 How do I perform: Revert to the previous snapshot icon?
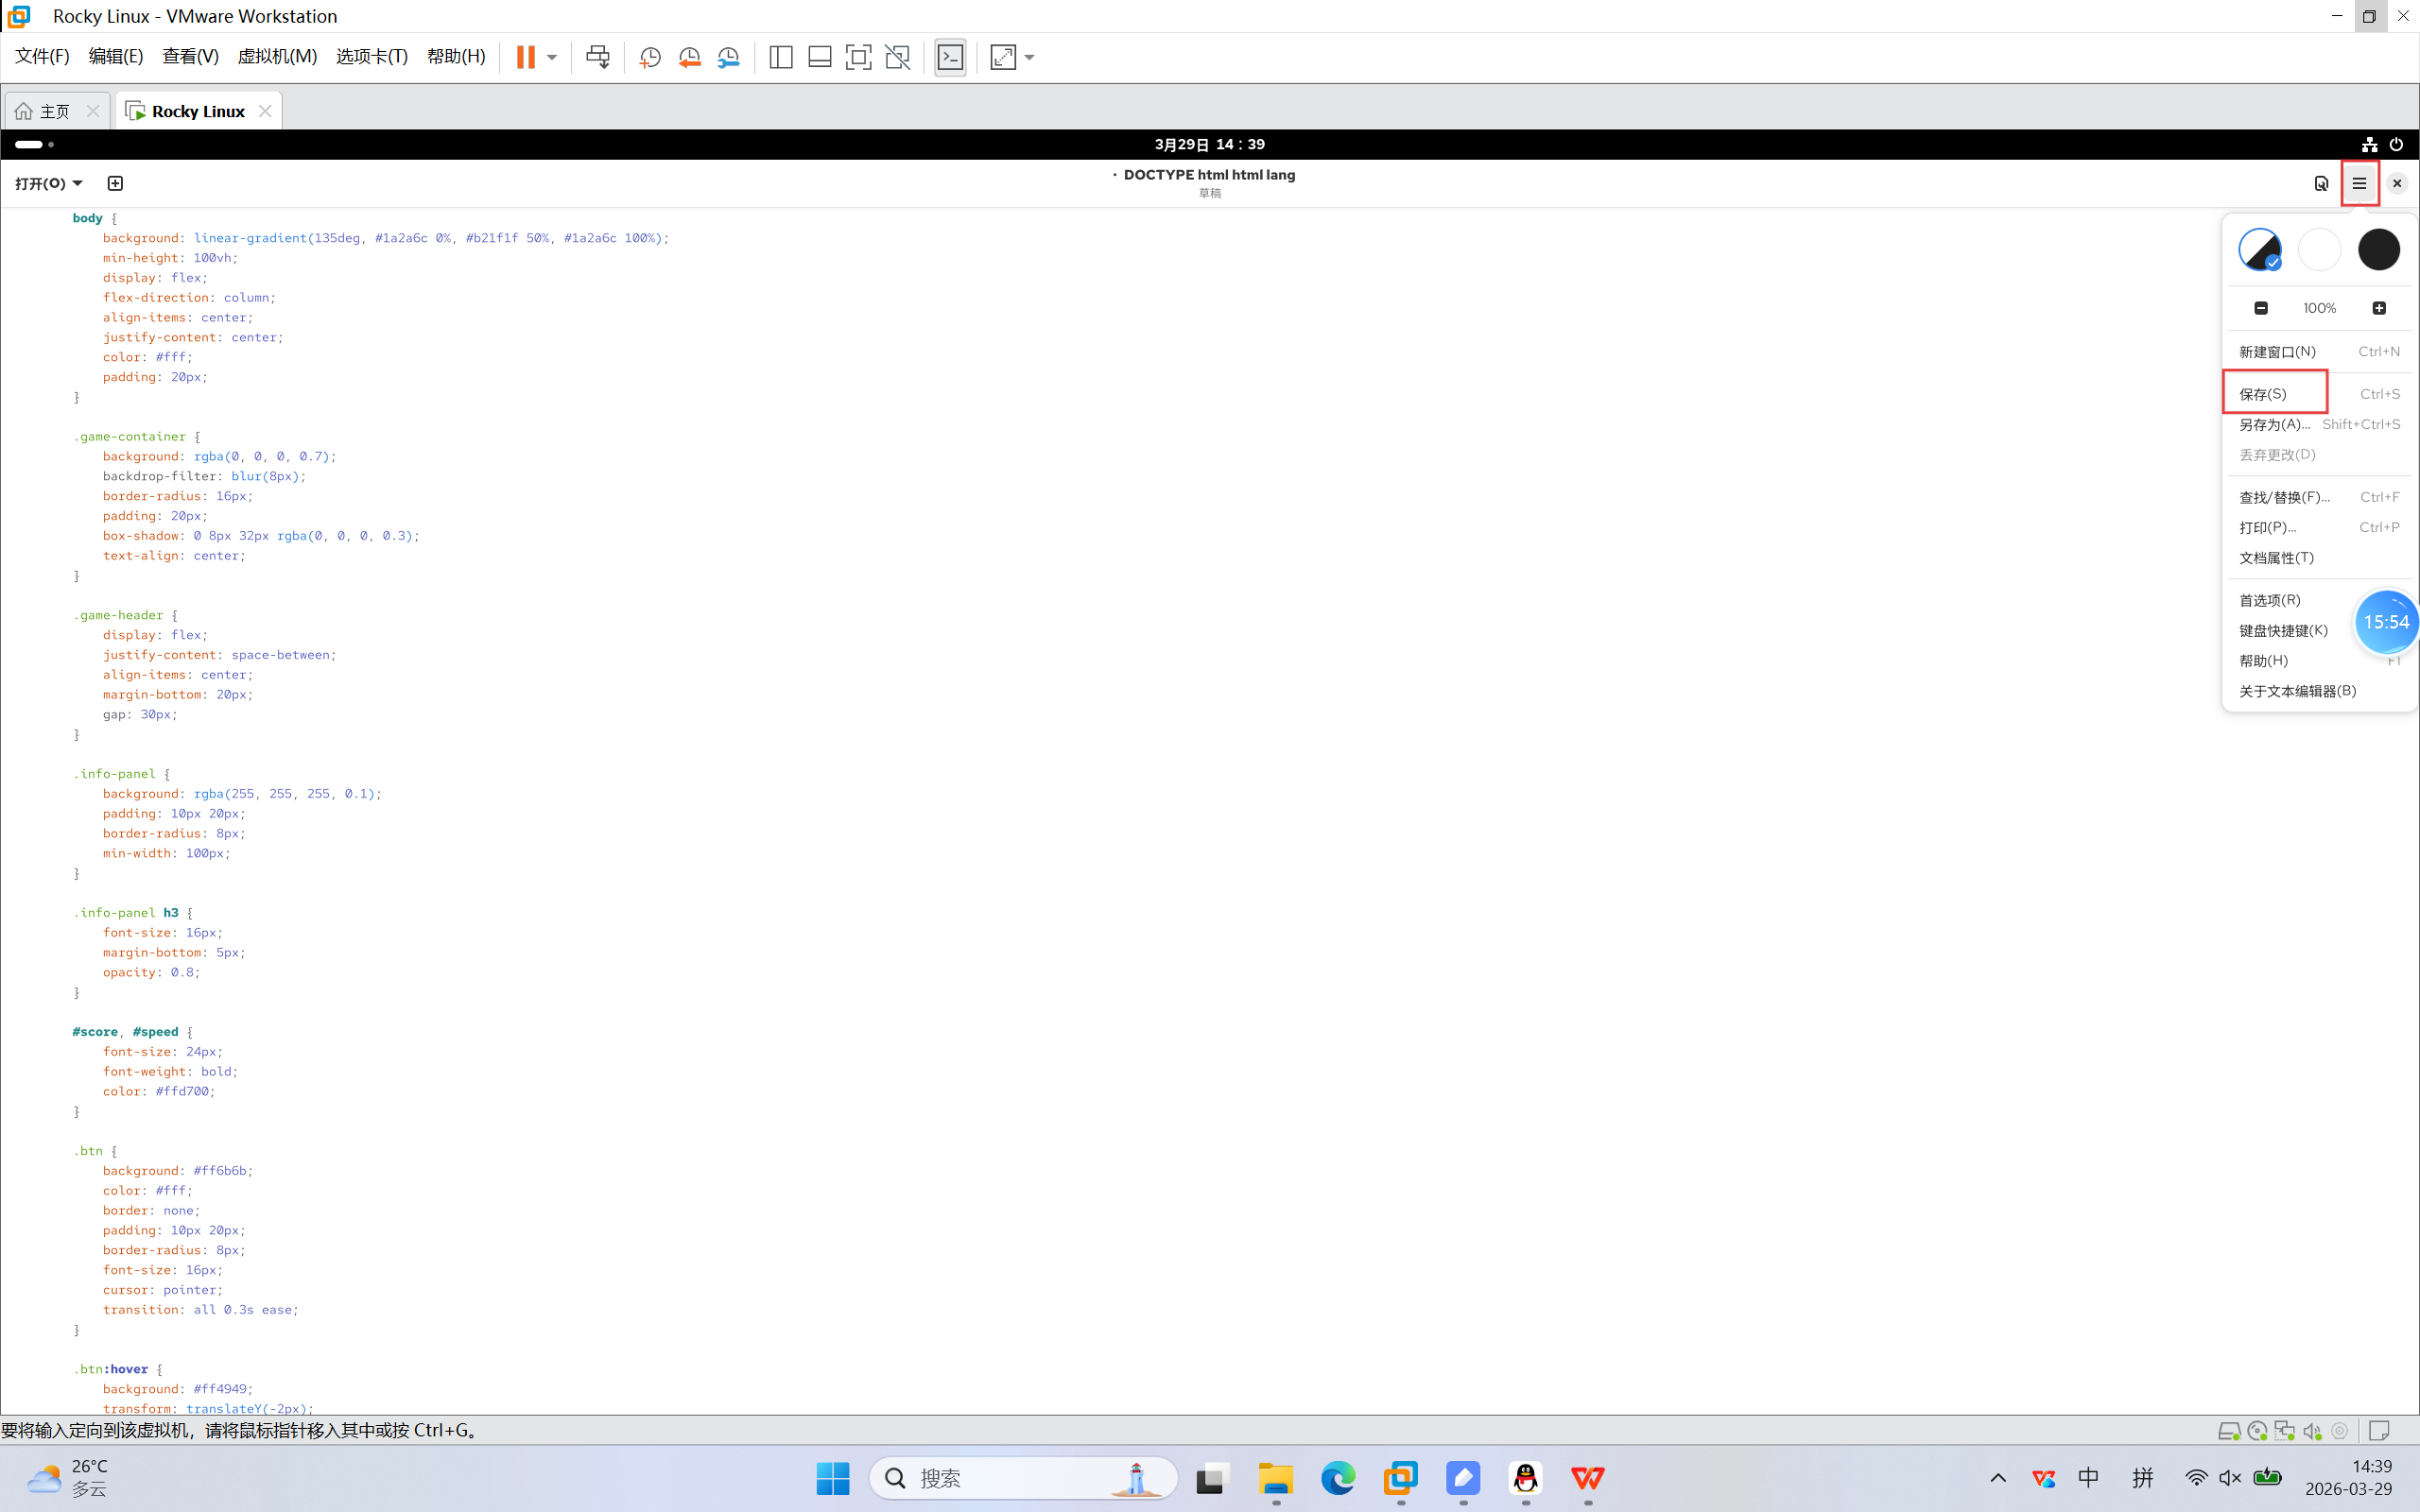click(x=689, y=57)
